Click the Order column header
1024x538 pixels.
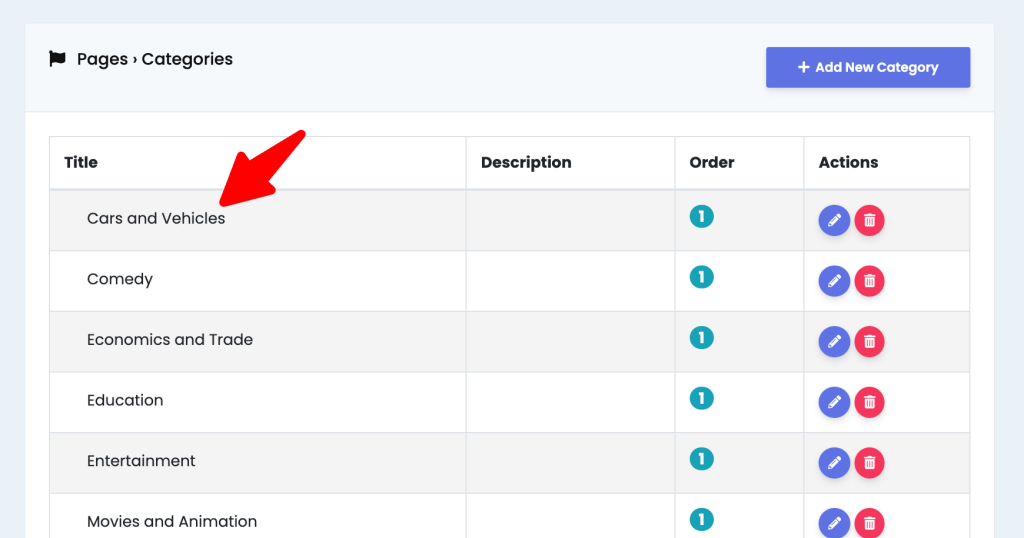coord(712,163)
